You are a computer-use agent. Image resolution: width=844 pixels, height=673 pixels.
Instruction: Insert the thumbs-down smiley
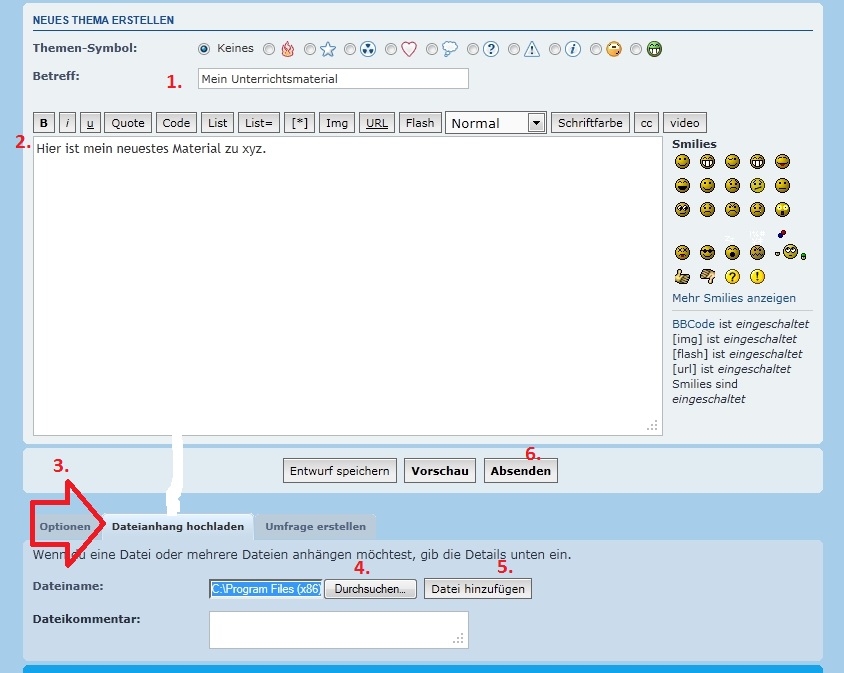click(707, 277)
